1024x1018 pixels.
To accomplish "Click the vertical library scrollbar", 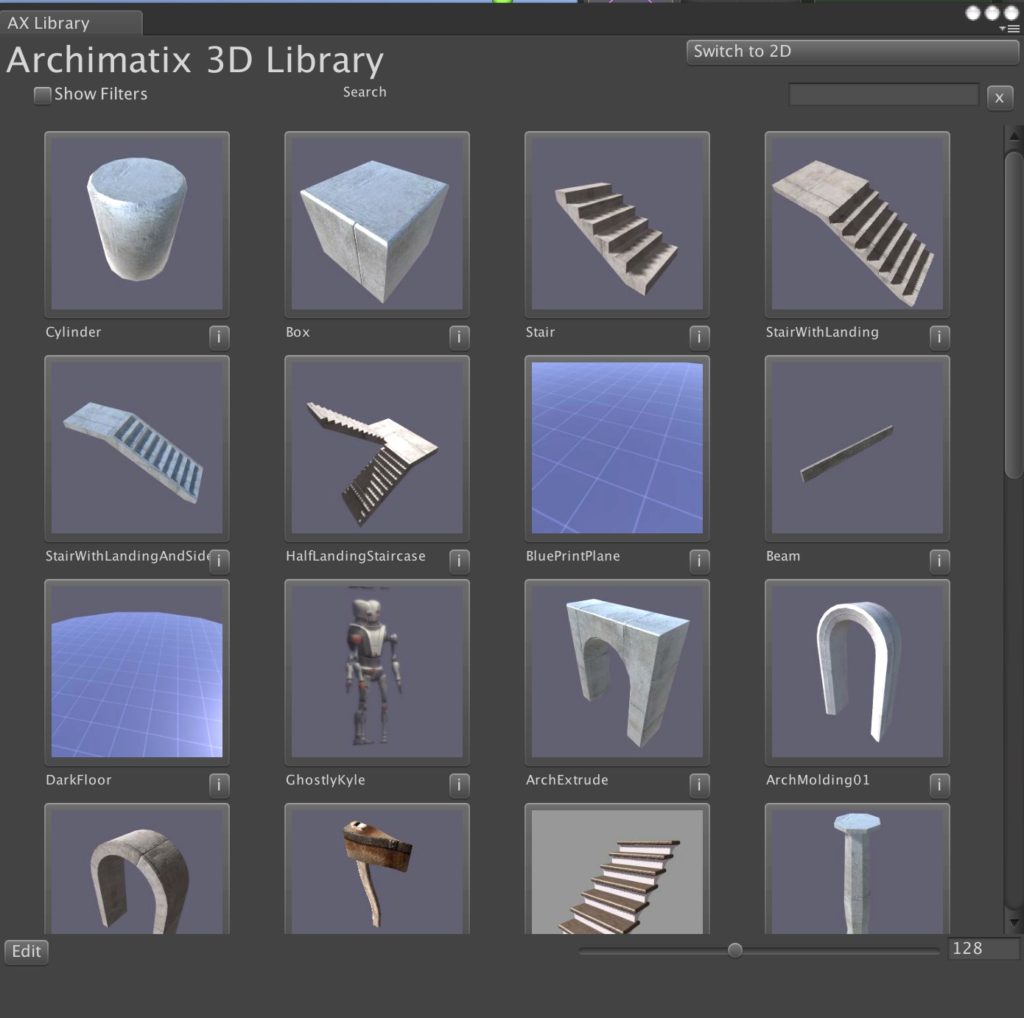I will 1013,310.
